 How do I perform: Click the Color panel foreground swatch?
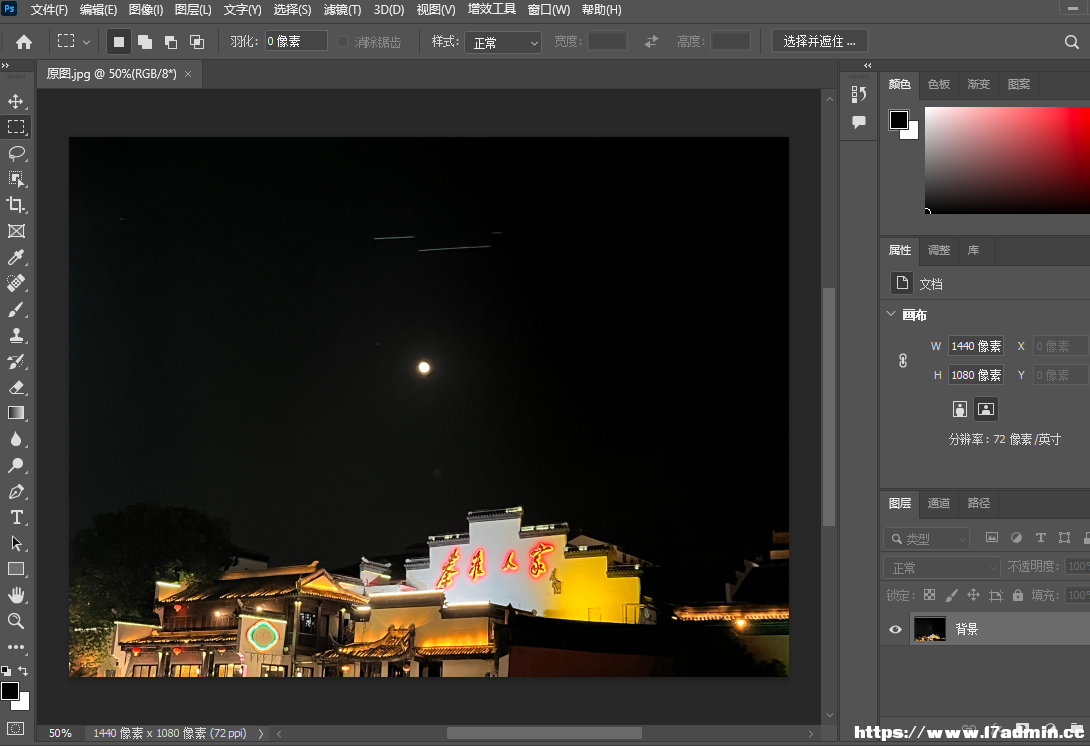pos(898,120)
